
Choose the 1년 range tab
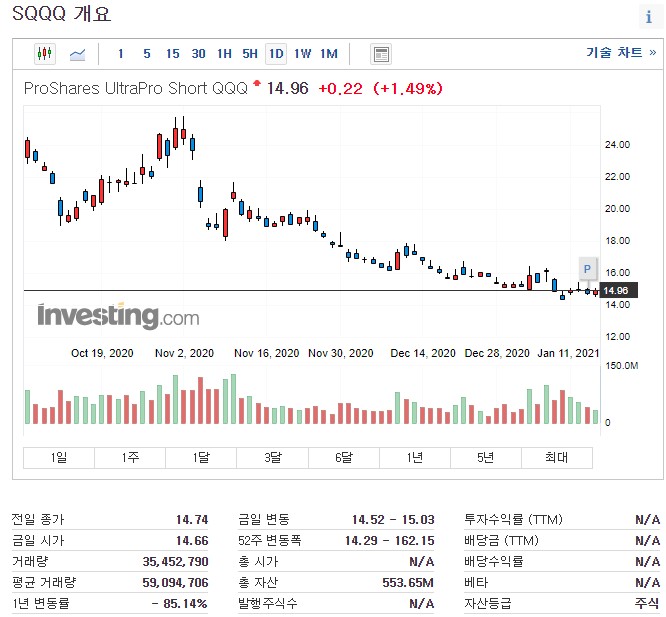415,457
